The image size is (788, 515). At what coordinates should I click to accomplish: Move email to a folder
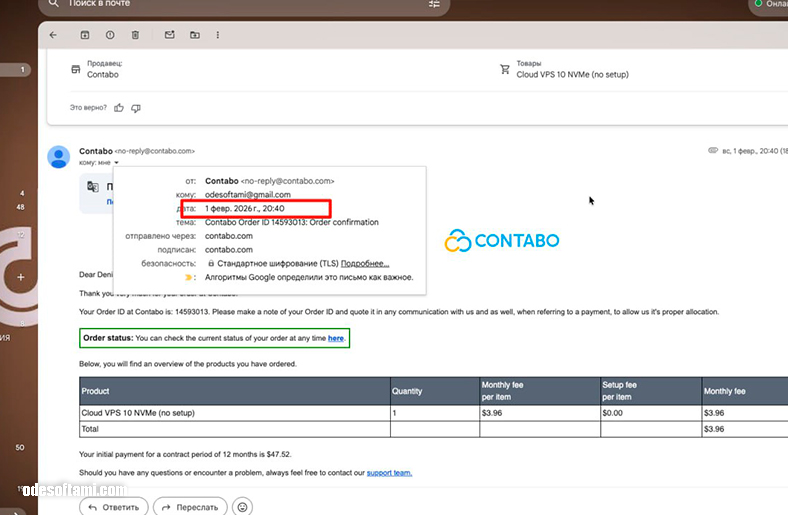click(x=194, y=35)
